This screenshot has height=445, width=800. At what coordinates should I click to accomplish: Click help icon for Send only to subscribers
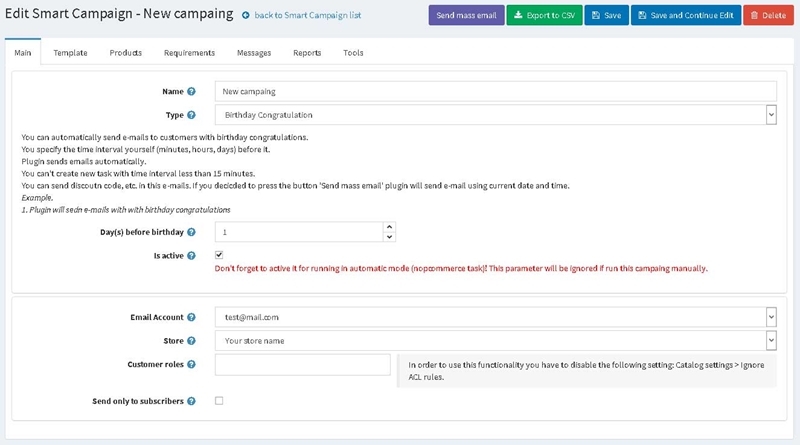[x=191, y=401]
